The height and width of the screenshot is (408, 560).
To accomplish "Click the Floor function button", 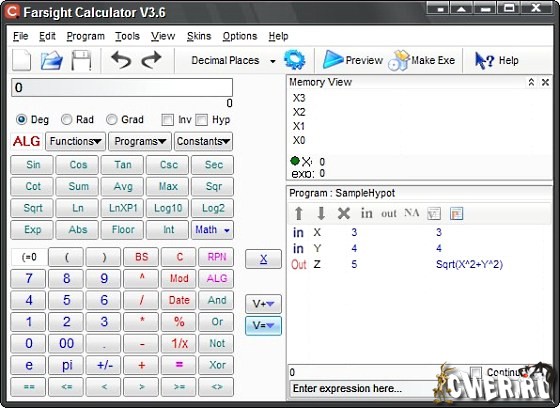I will (122, 230).
